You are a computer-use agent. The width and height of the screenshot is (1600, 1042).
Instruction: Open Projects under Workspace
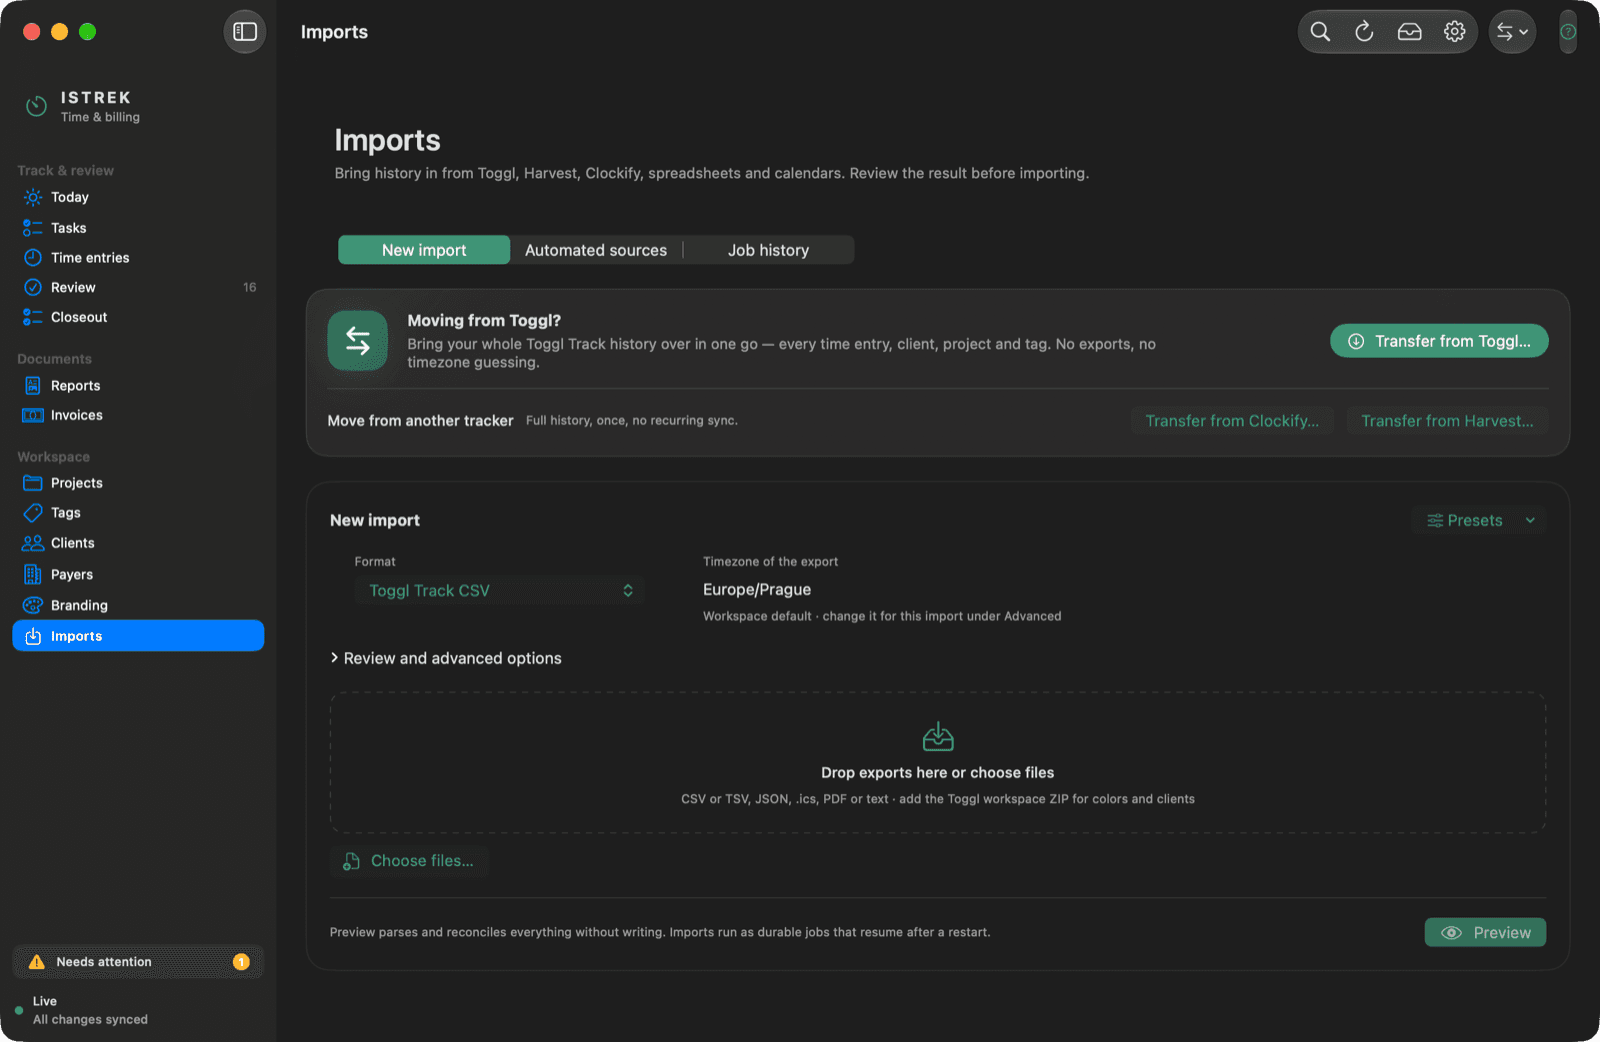138,483
